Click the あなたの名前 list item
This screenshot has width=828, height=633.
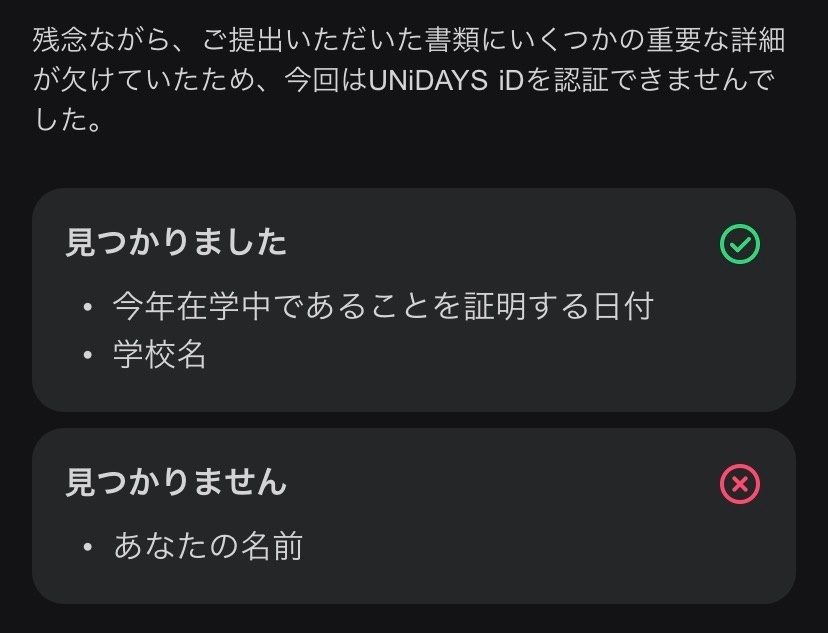tap(209, 546)
